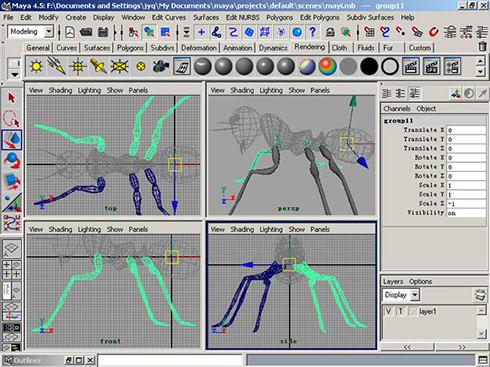Toggle layer1 template T box

401,311
